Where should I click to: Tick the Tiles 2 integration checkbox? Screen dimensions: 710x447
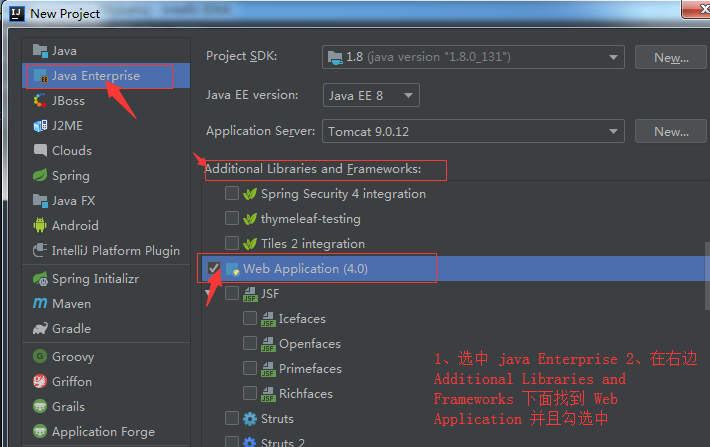coord(232,243)
